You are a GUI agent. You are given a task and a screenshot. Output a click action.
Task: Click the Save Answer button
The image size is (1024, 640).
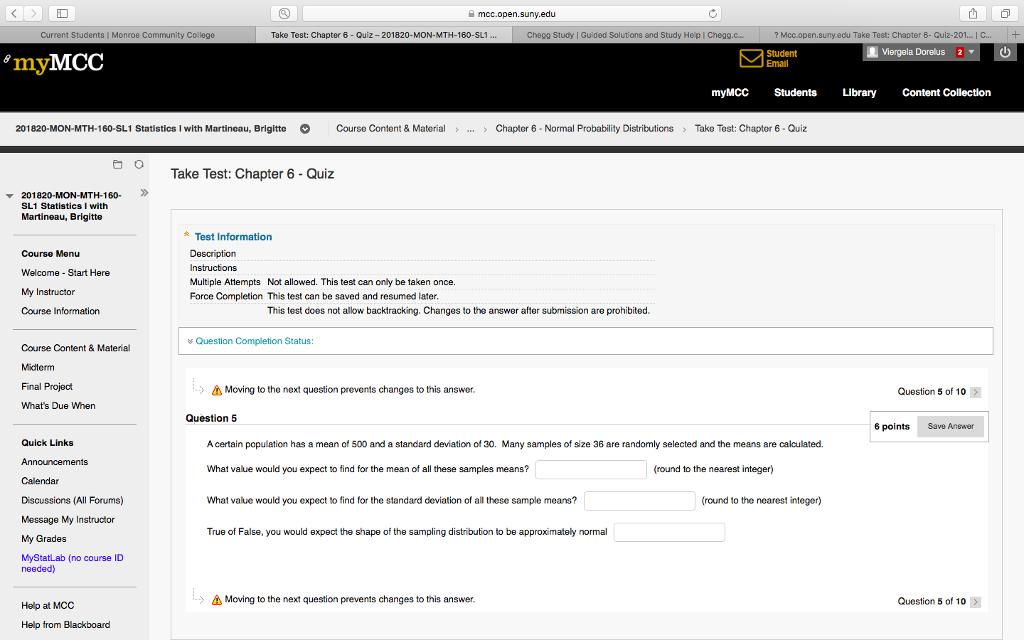click(x=950, y=426)
